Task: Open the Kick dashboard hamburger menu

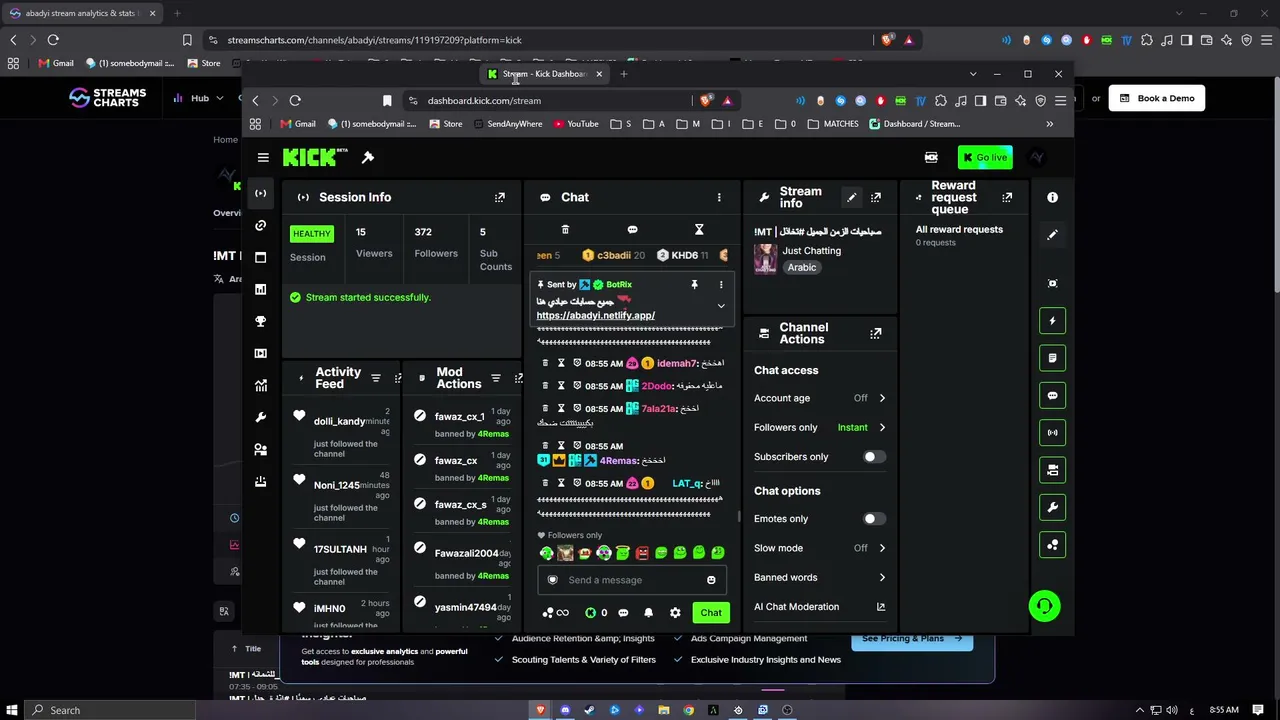Action: click(263, 157)
